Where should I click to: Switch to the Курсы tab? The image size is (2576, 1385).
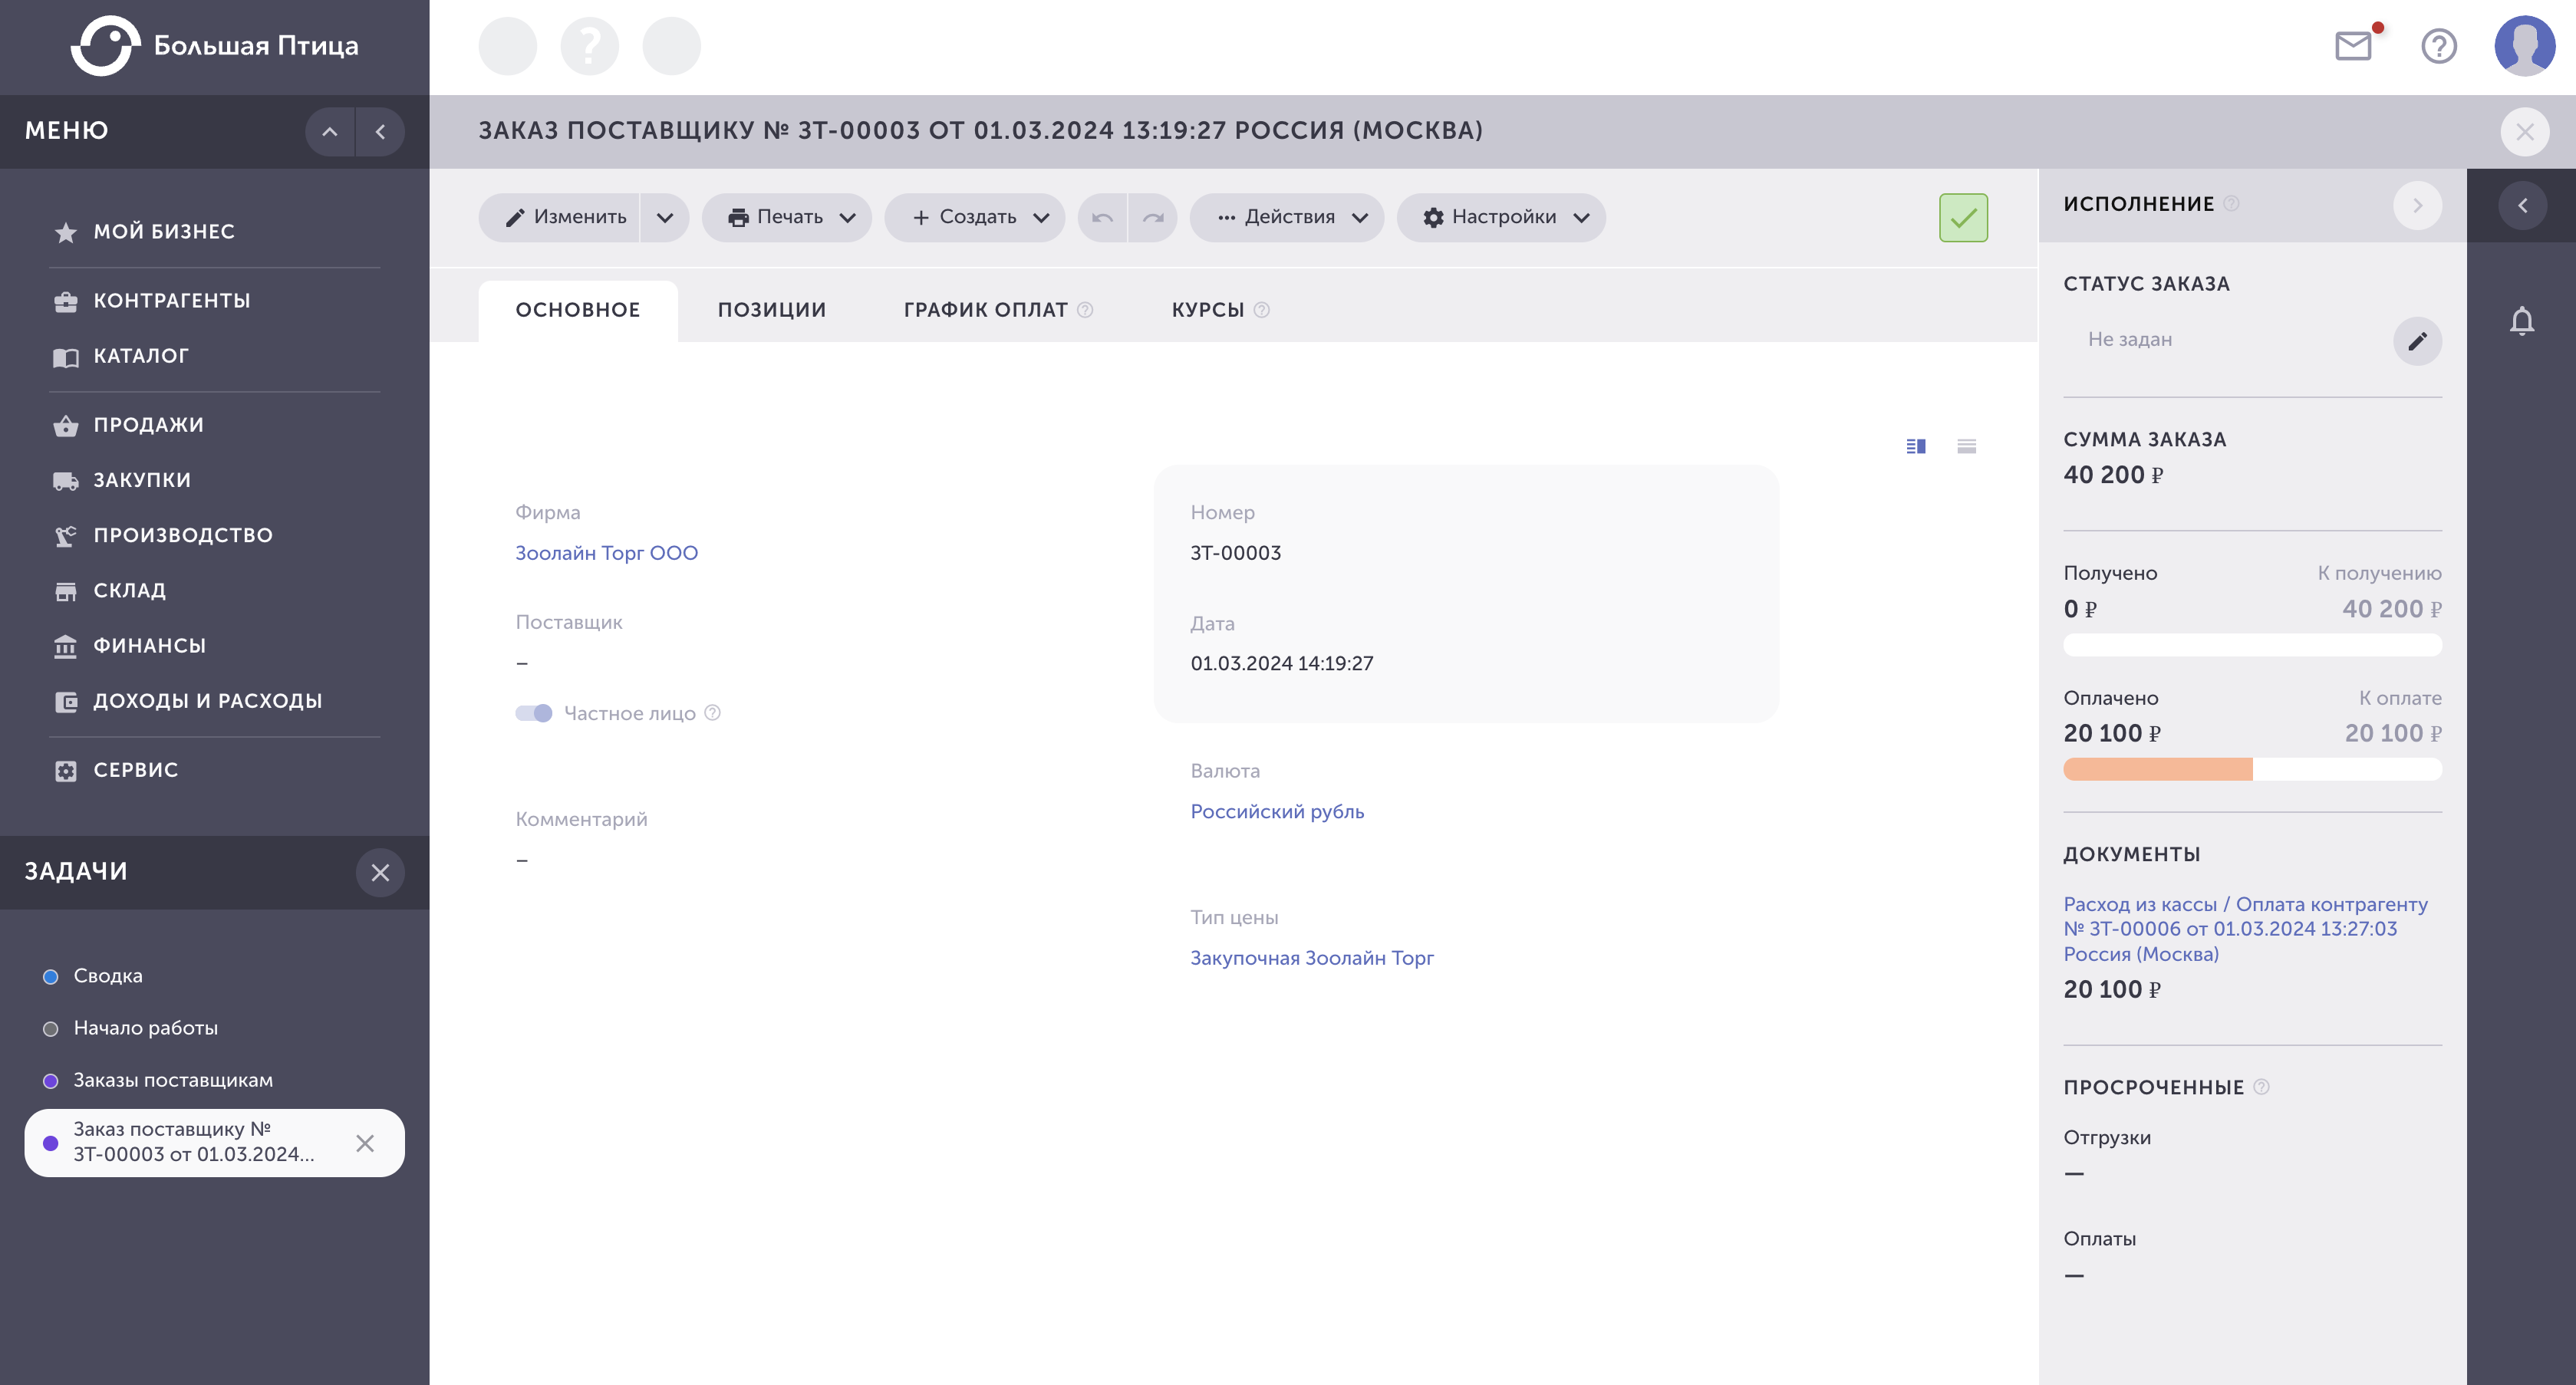1208,310
